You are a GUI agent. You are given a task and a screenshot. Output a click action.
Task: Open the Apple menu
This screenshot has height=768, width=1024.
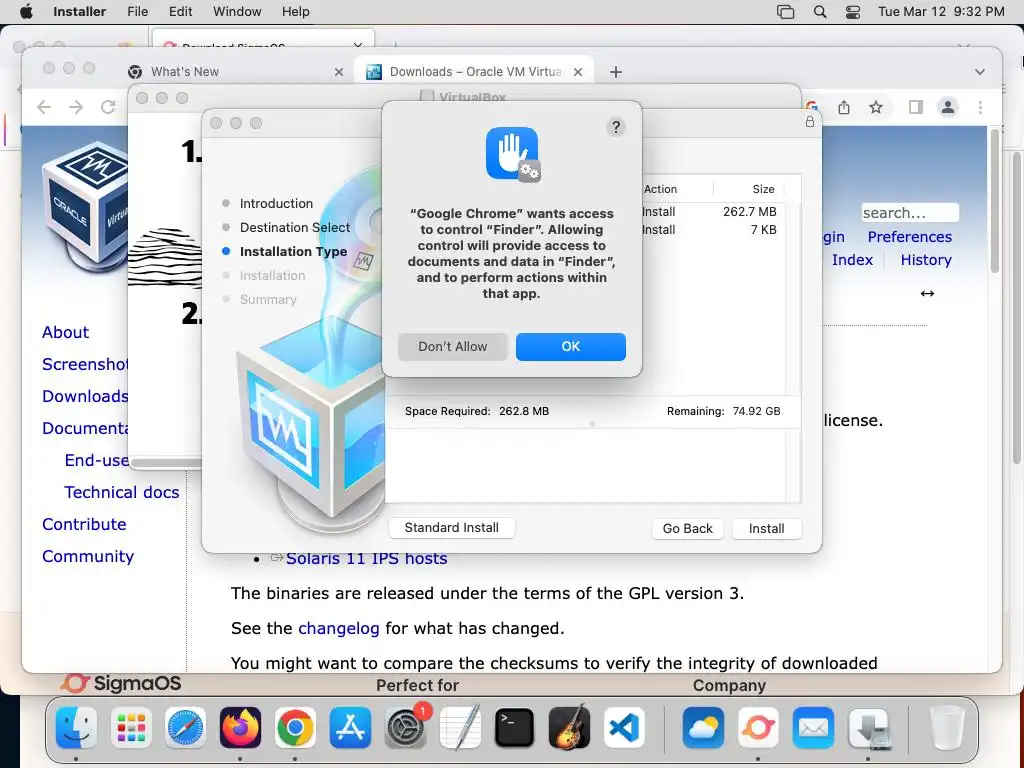click(x=26, y=12)
